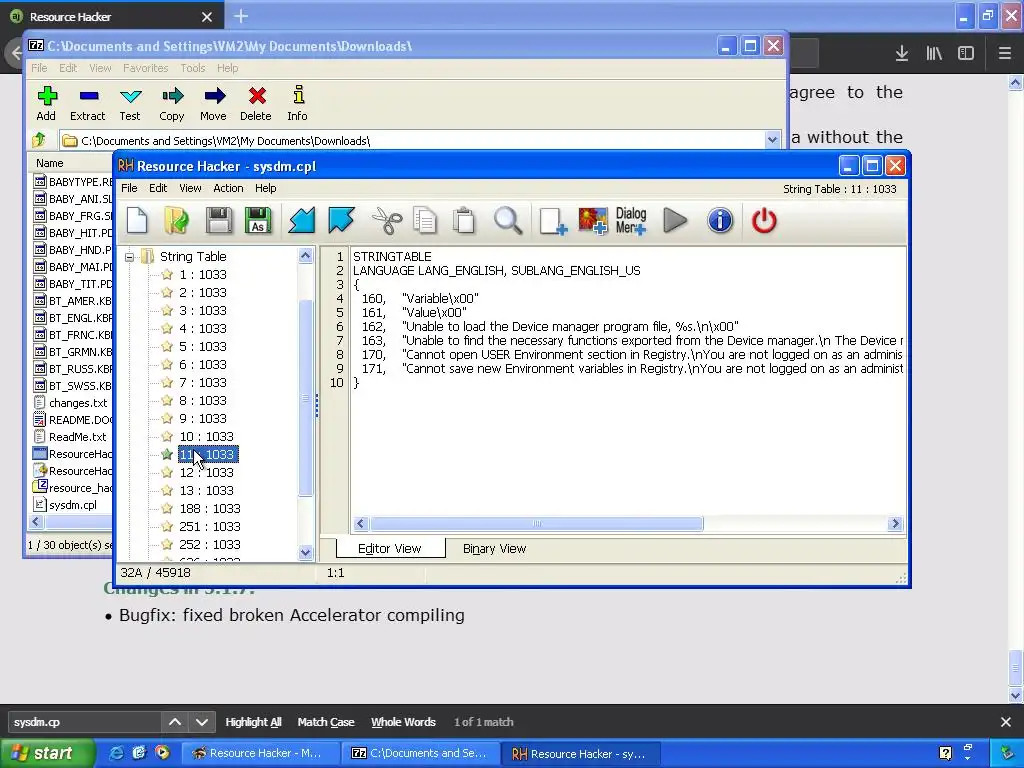This screenshot has width=1024, height=768.
Task: Open the browser library icon
Action: point(934,54)
